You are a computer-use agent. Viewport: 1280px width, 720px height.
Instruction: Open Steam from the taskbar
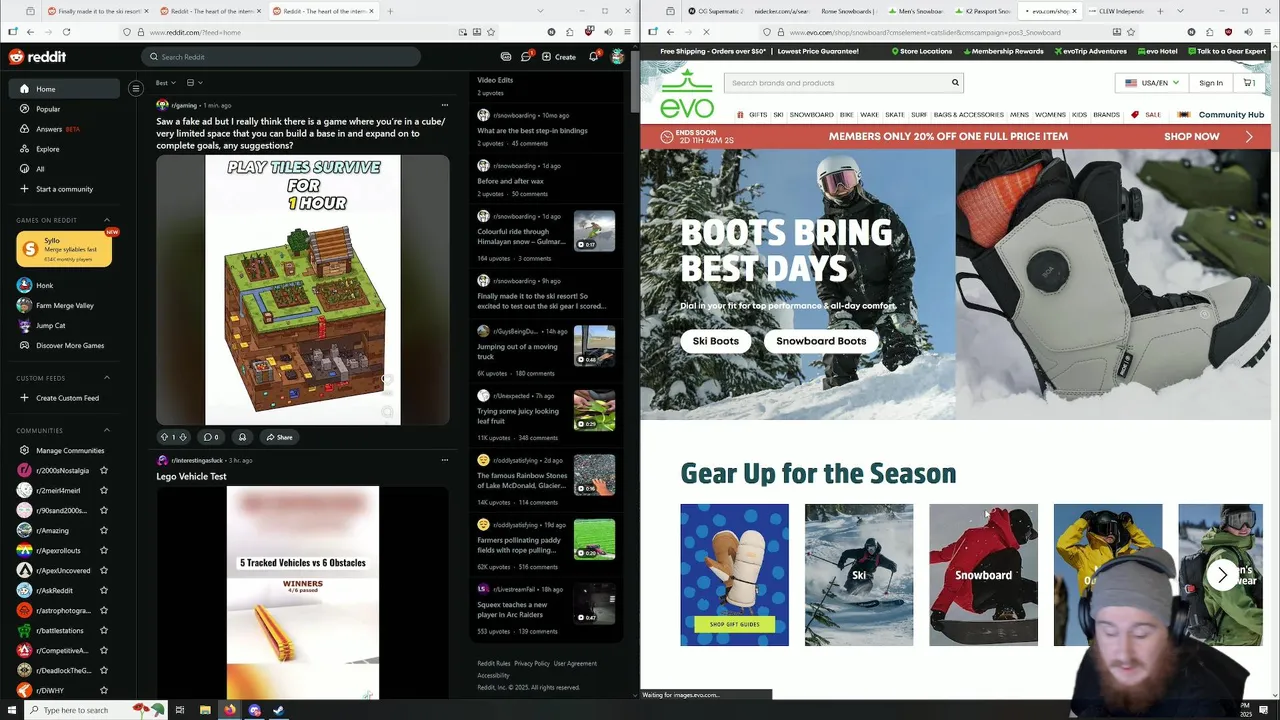(279, 710)
